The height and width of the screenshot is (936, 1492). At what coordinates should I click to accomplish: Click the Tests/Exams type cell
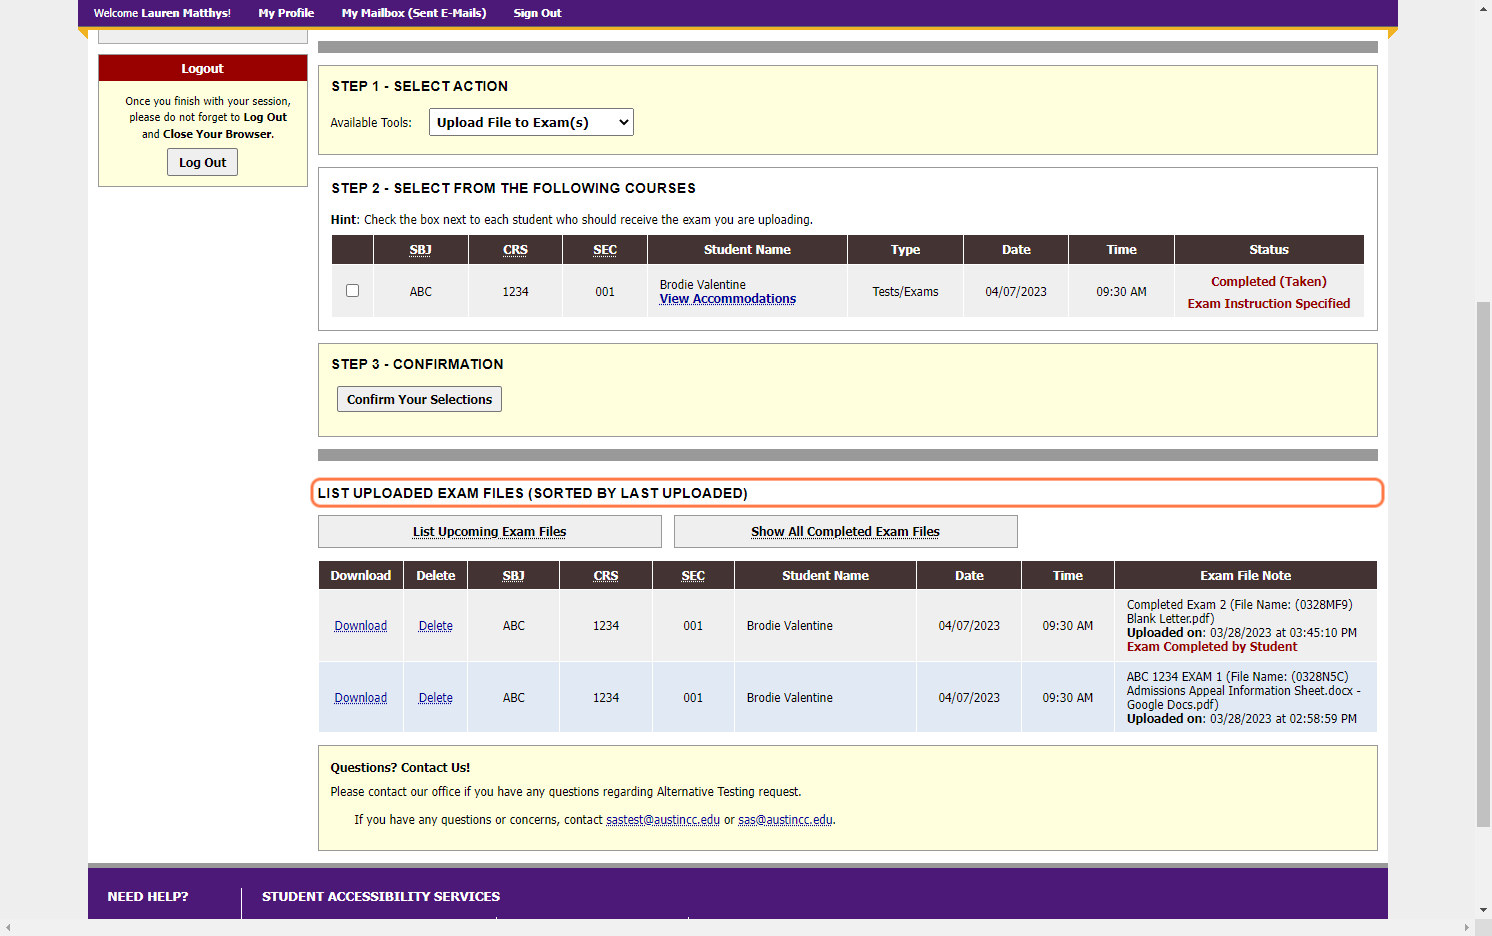click(x=905, y=292)
